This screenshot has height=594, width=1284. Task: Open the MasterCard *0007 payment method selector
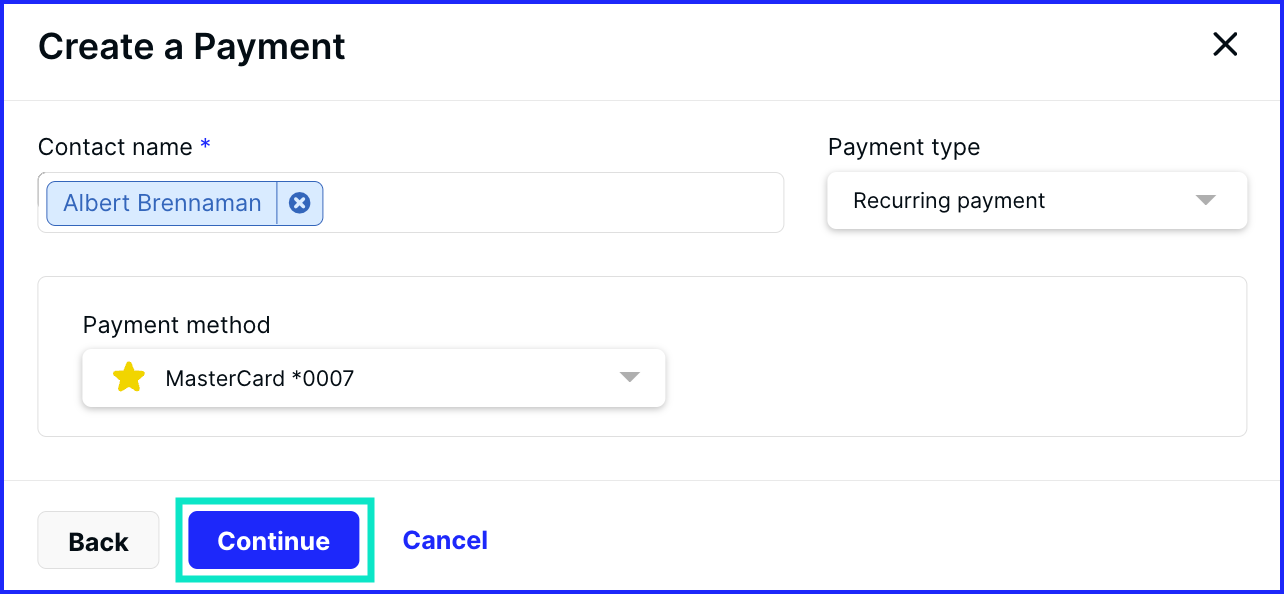click(374, 378)
